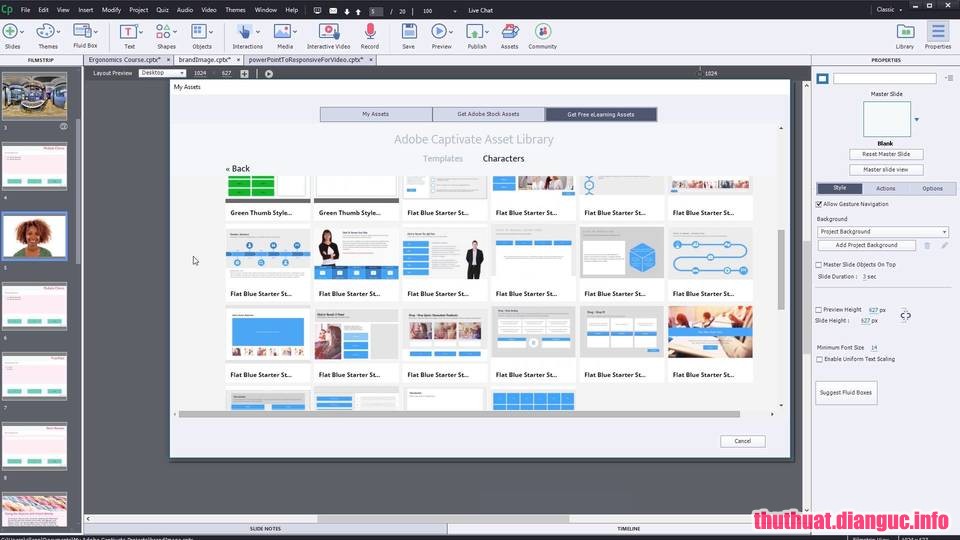Click Add Project Background button
This screenshot has width=960, height=540.
tap(866, 246)
